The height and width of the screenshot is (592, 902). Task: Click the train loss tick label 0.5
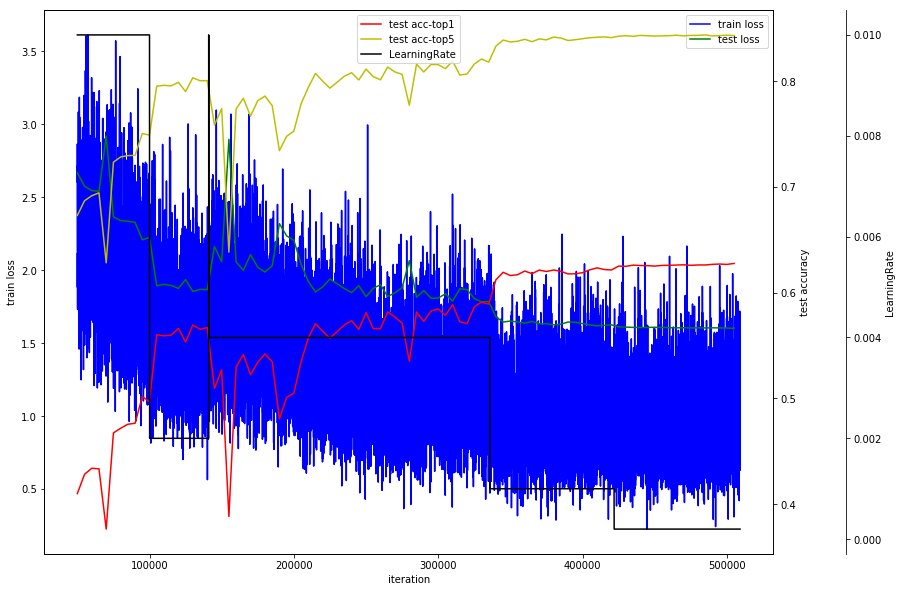29,490
